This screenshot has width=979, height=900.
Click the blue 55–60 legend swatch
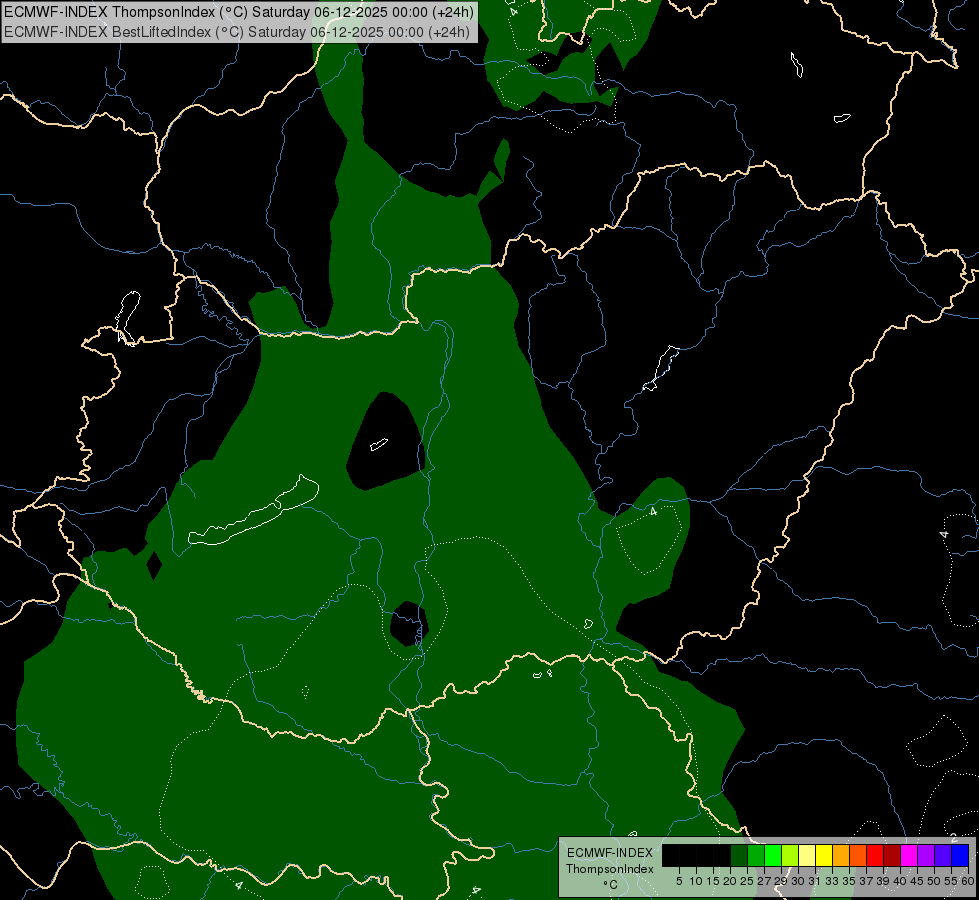(x=960, y=856)
